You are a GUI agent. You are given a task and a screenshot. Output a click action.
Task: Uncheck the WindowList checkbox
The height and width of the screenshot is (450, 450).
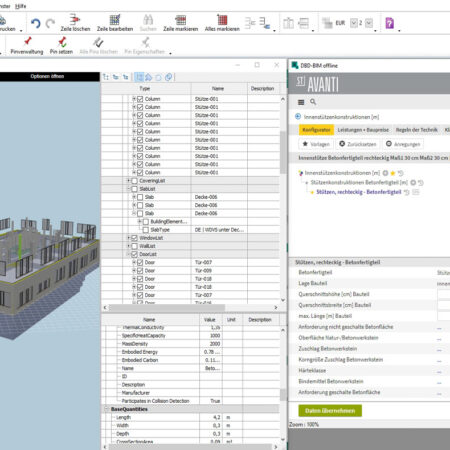[134, 238]
